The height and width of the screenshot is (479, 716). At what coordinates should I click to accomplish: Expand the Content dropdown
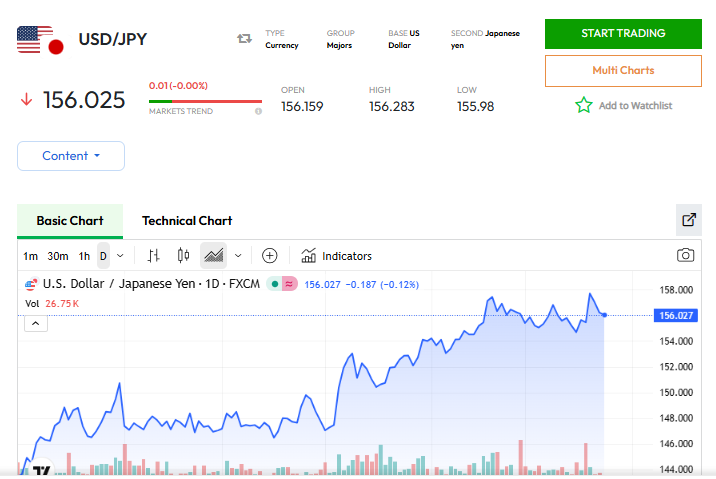[x=71, y=156]
